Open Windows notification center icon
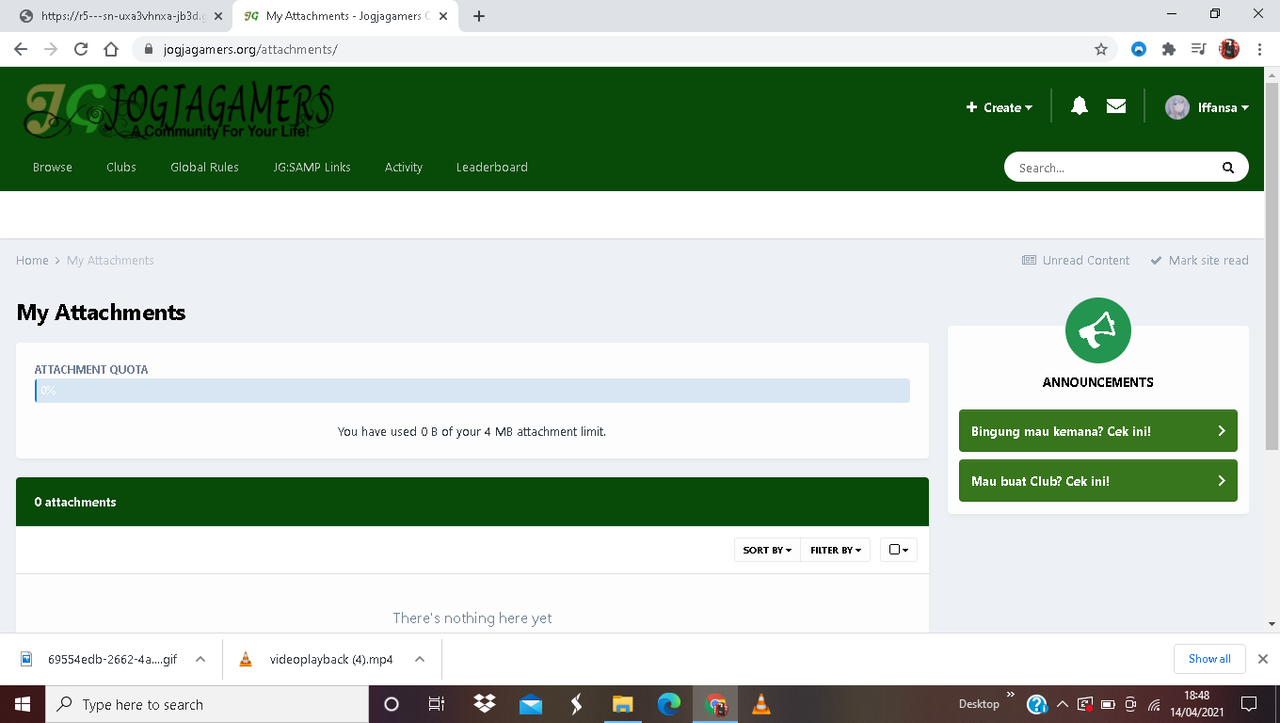 pyautogui.click(x=1248, y=704)
